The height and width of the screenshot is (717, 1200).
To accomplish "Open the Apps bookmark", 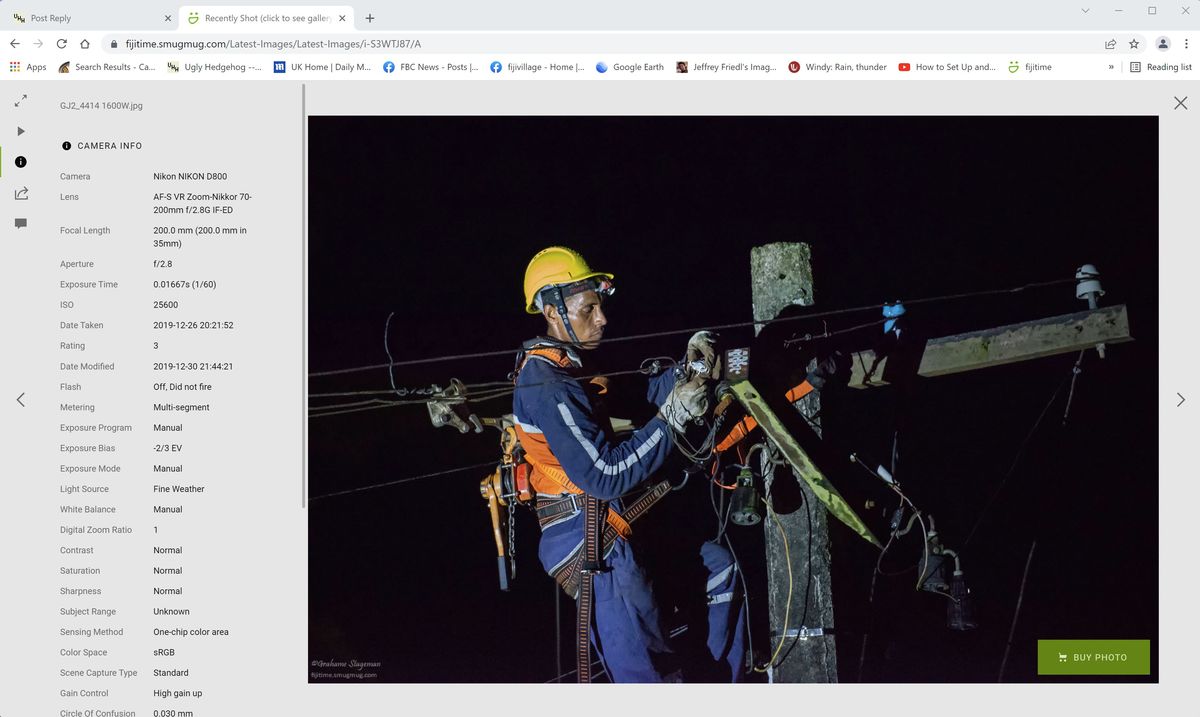I will pos(28,67).
